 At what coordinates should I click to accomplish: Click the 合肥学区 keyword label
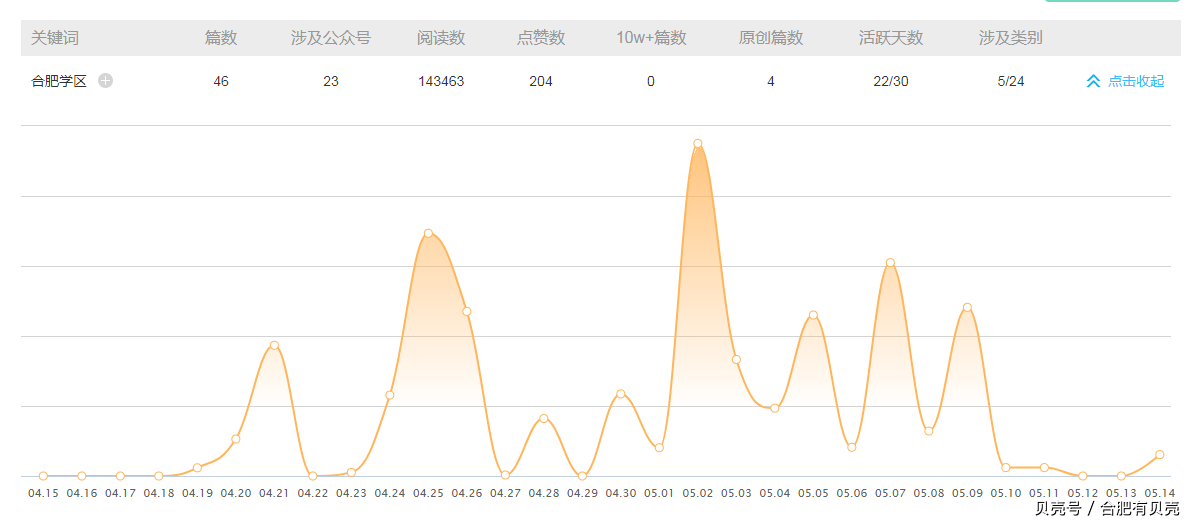tap(59, 81)
